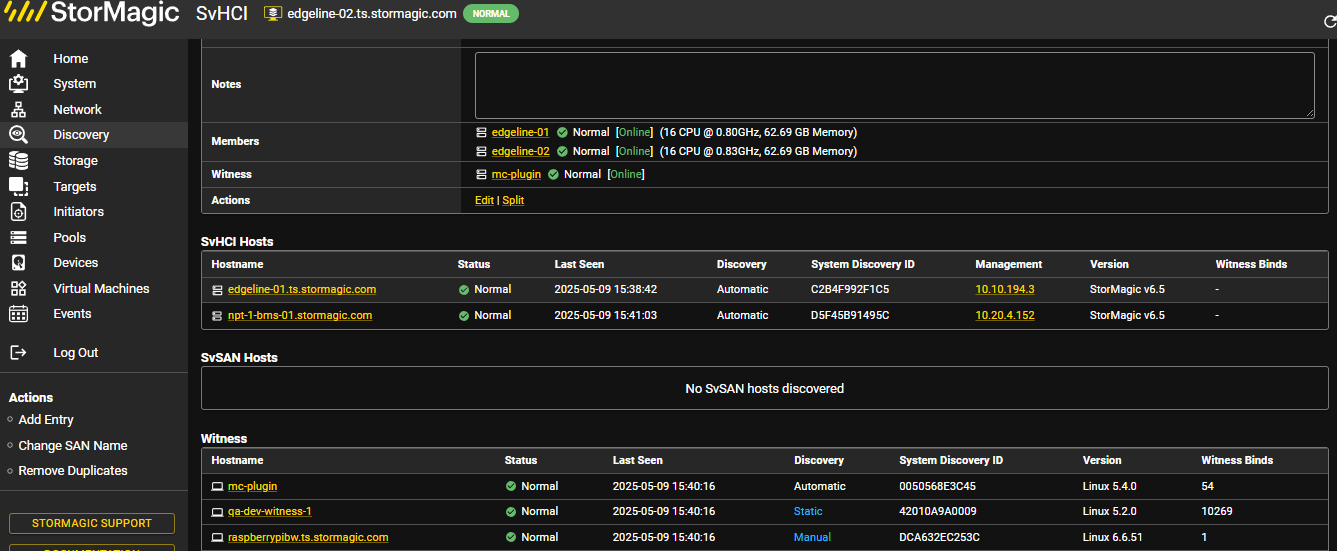
Task: Open edgeline-01.ts.stormagic.com host link
Action: (x=302, y=290)
